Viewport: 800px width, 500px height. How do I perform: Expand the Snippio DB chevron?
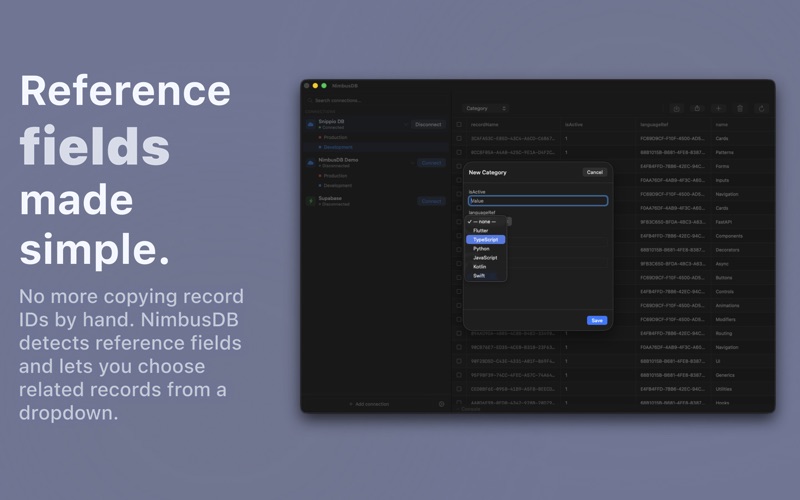pyautogui.click(x=407, y=124)
